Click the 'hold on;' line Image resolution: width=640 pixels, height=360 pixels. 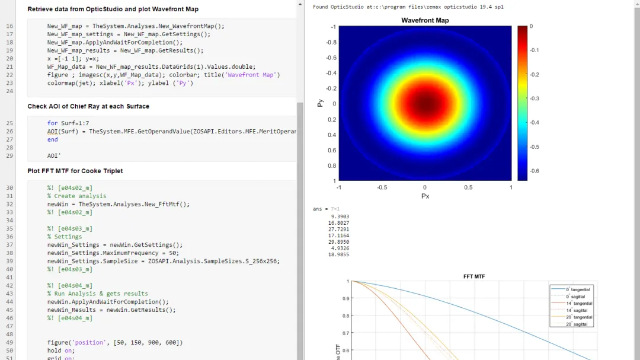point(61,351)
